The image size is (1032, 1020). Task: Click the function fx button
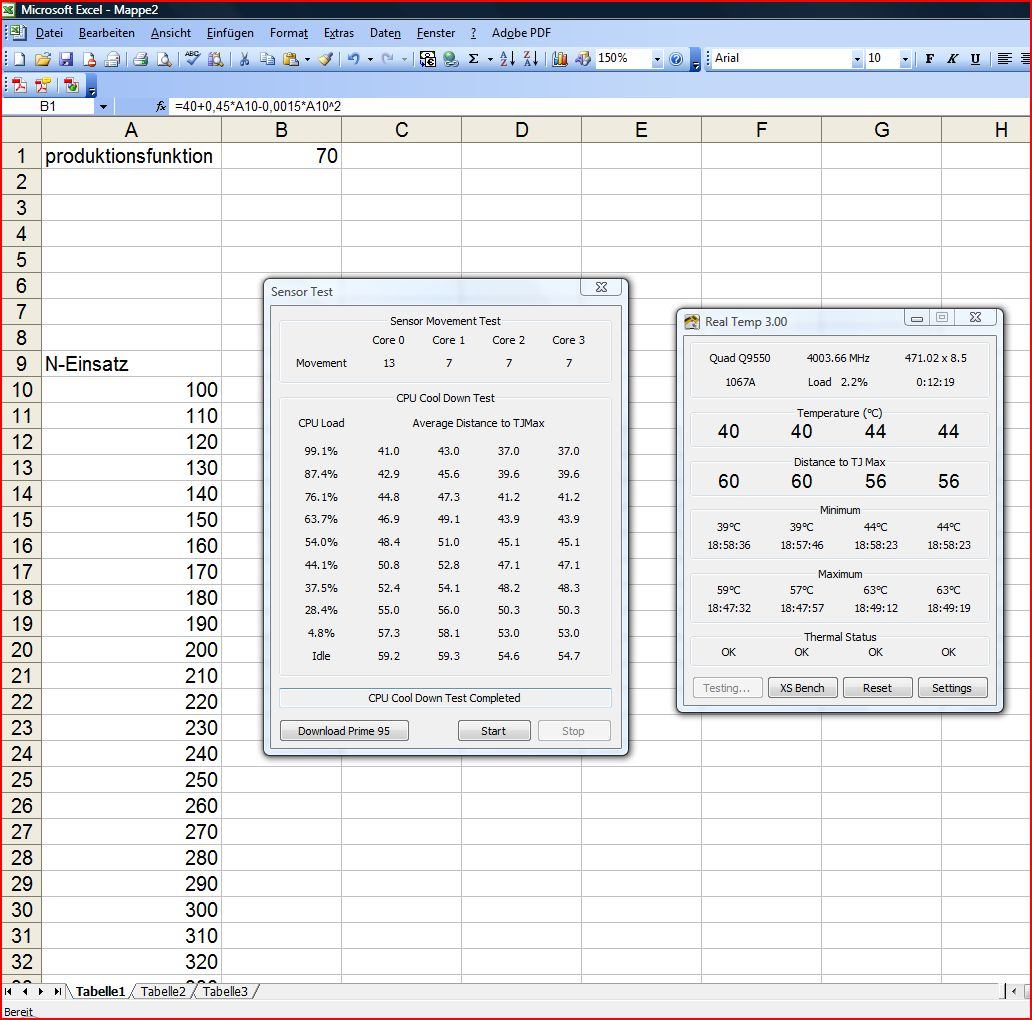pos(161,107)
